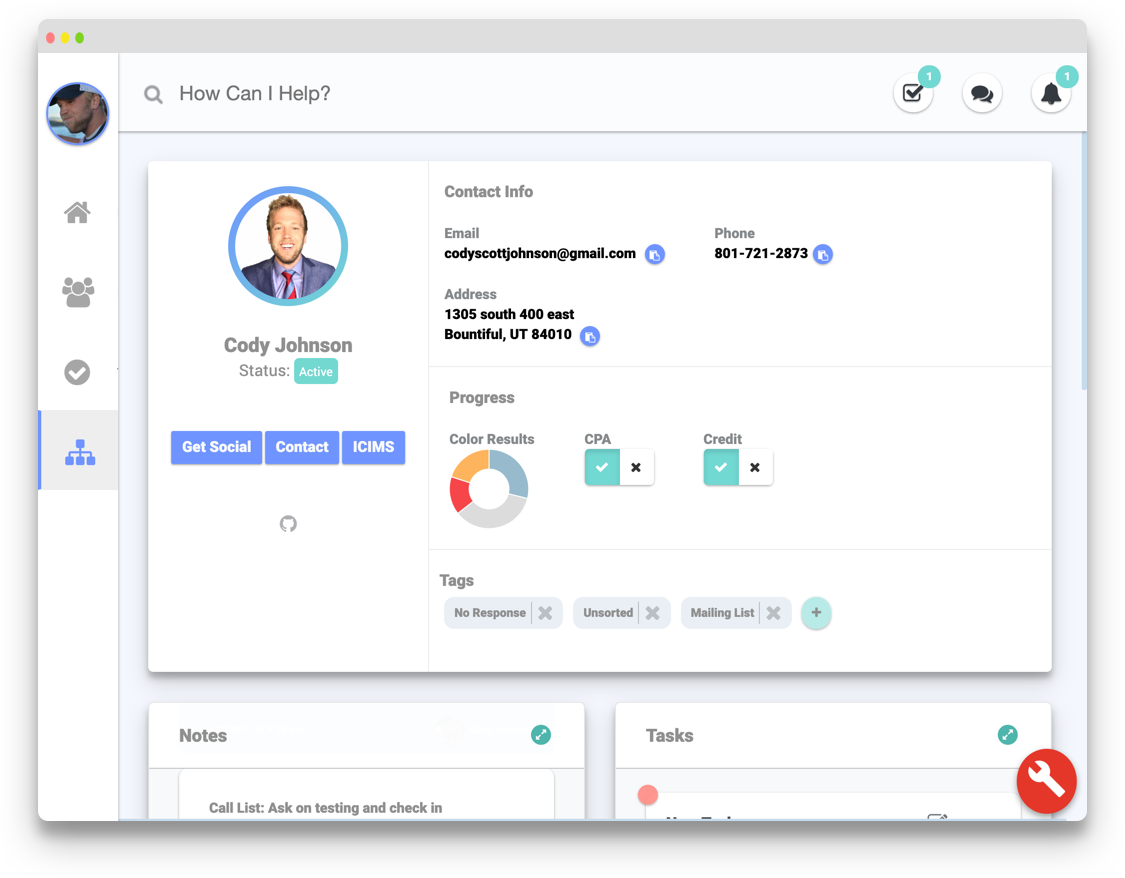
Task: Open the GitHub icon on profile
Action: [288, 524]
